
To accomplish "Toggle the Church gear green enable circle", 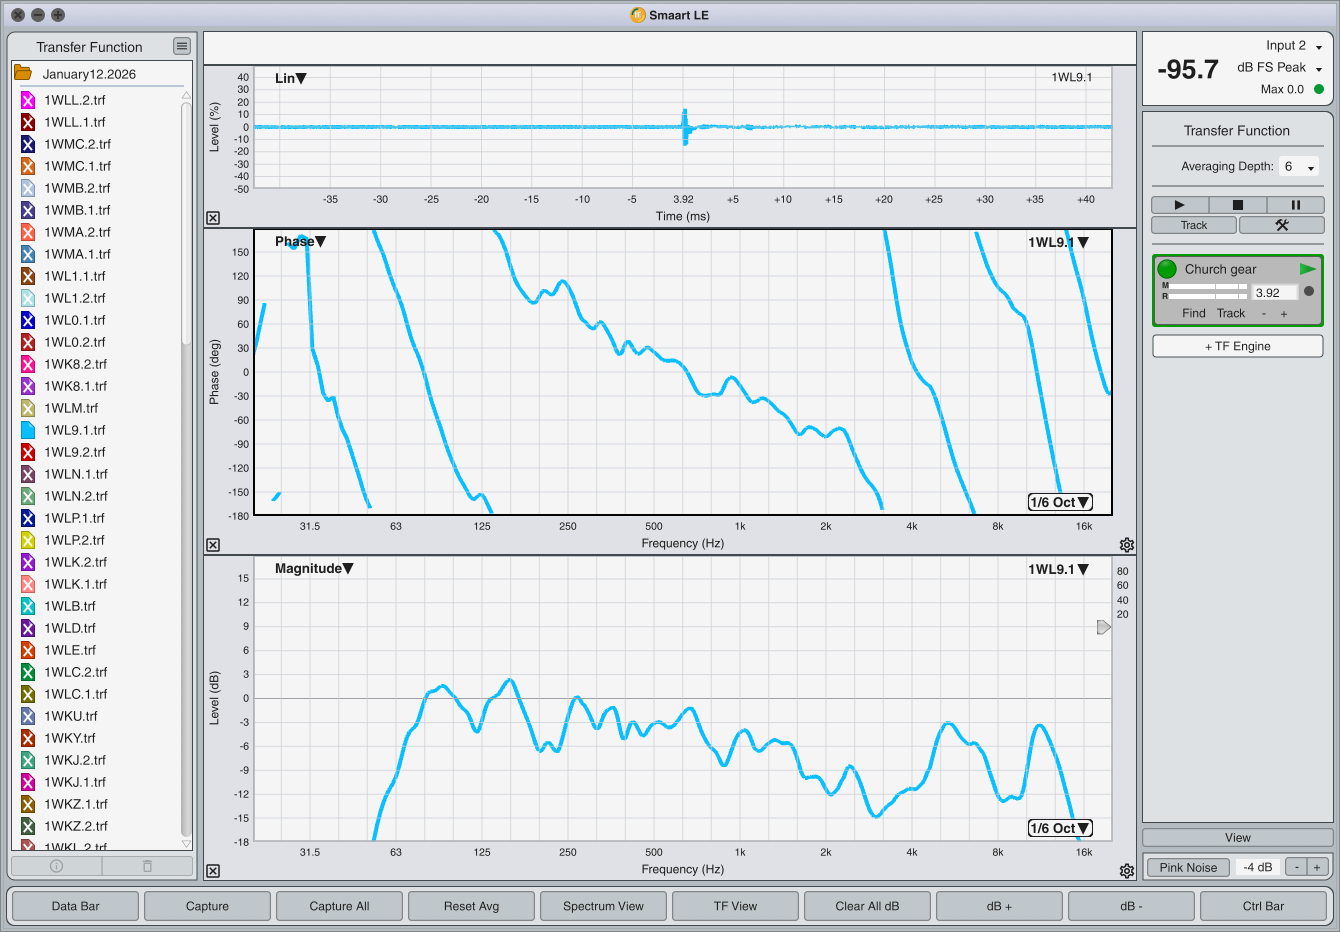I will click(1167, 269).
